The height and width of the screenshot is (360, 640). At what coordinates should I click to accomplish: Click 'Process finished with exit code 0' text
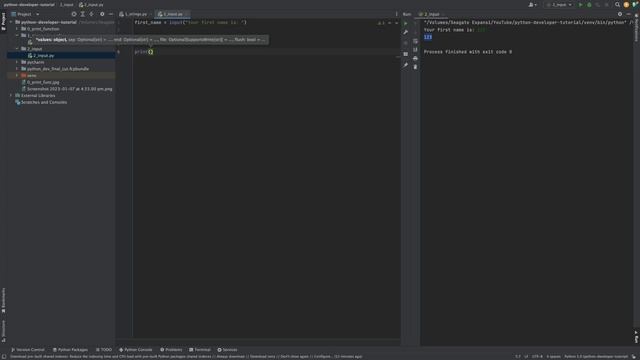point(468,52)
